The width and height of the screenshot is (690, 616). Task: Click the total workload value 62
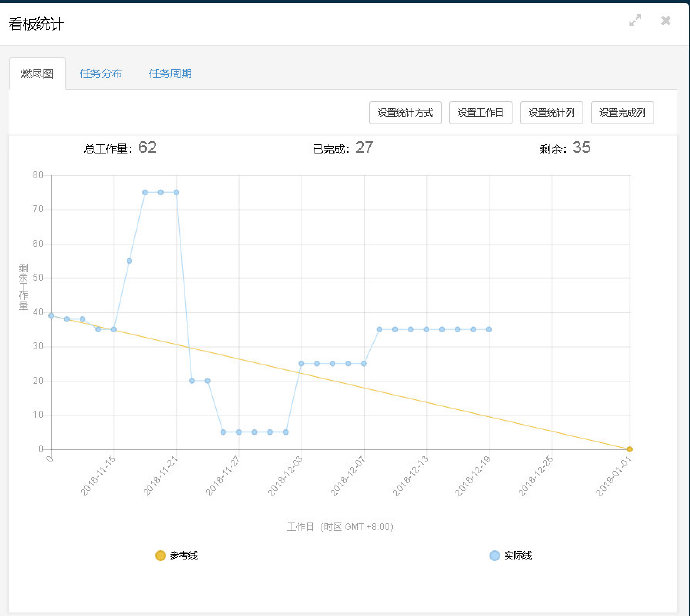click(147, 147)
